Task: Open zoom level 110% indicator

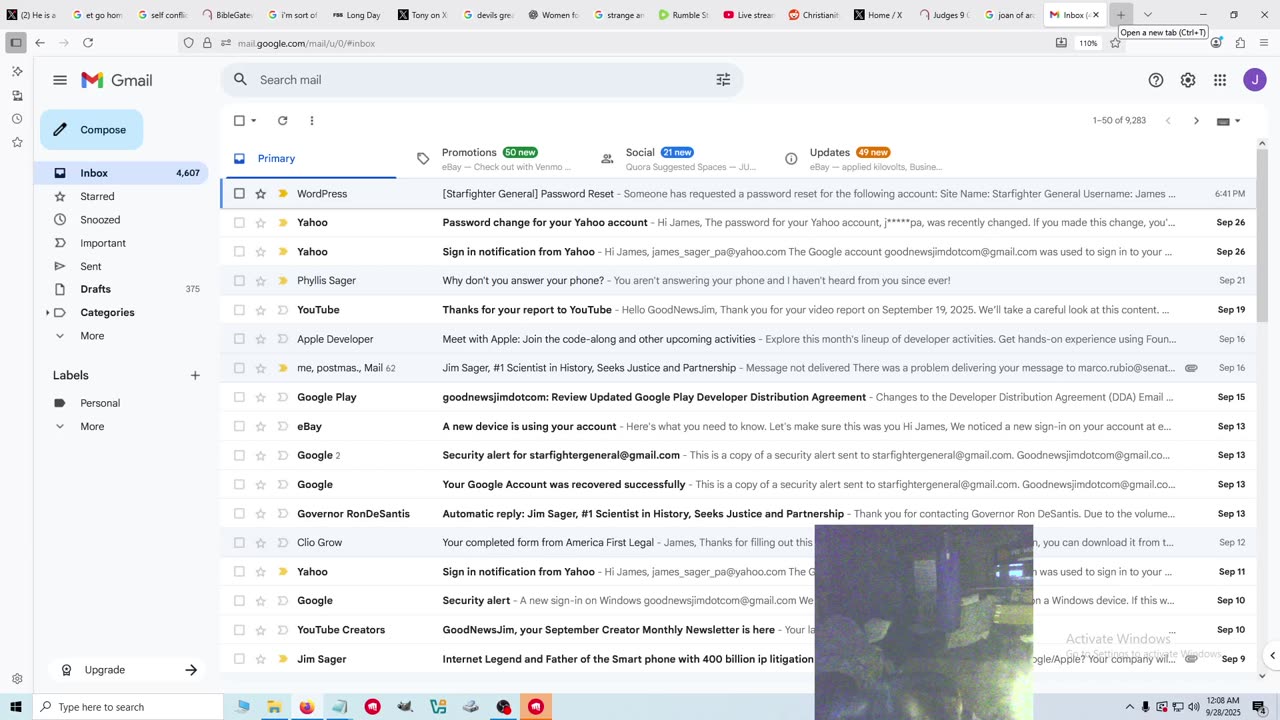Action: [1088, 43]
